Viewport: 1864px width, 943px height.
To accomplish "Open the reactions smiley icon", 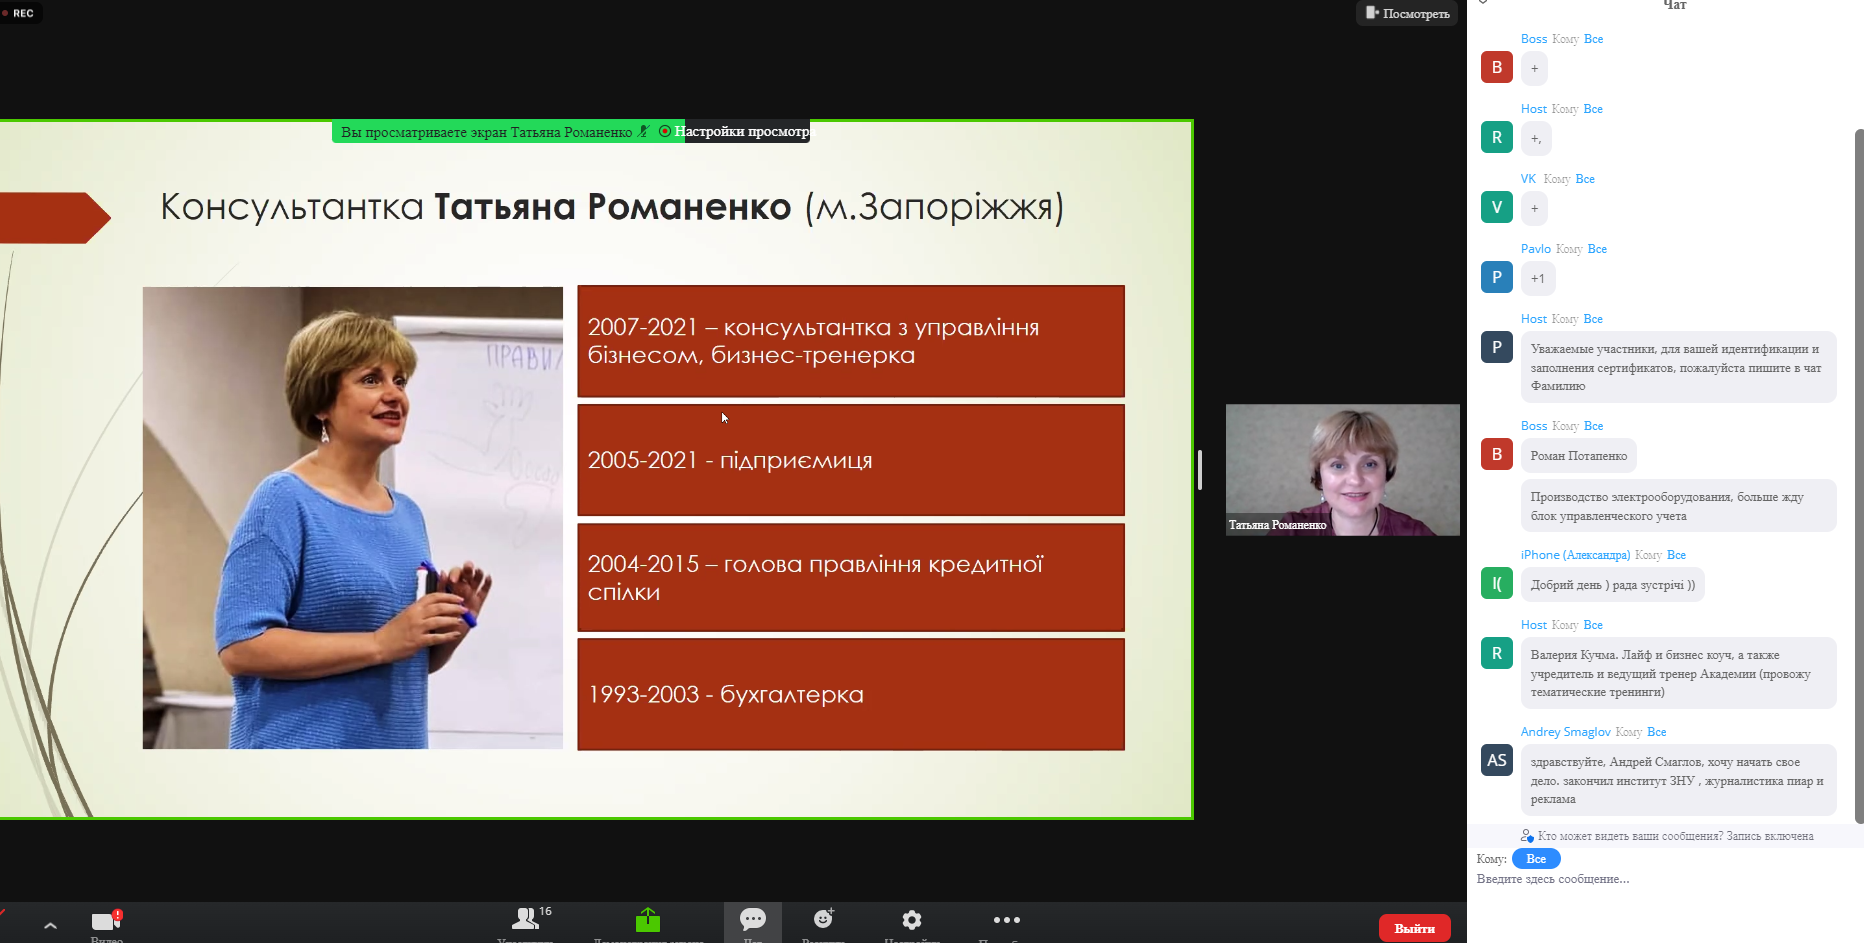I will (x=824, y=918).
